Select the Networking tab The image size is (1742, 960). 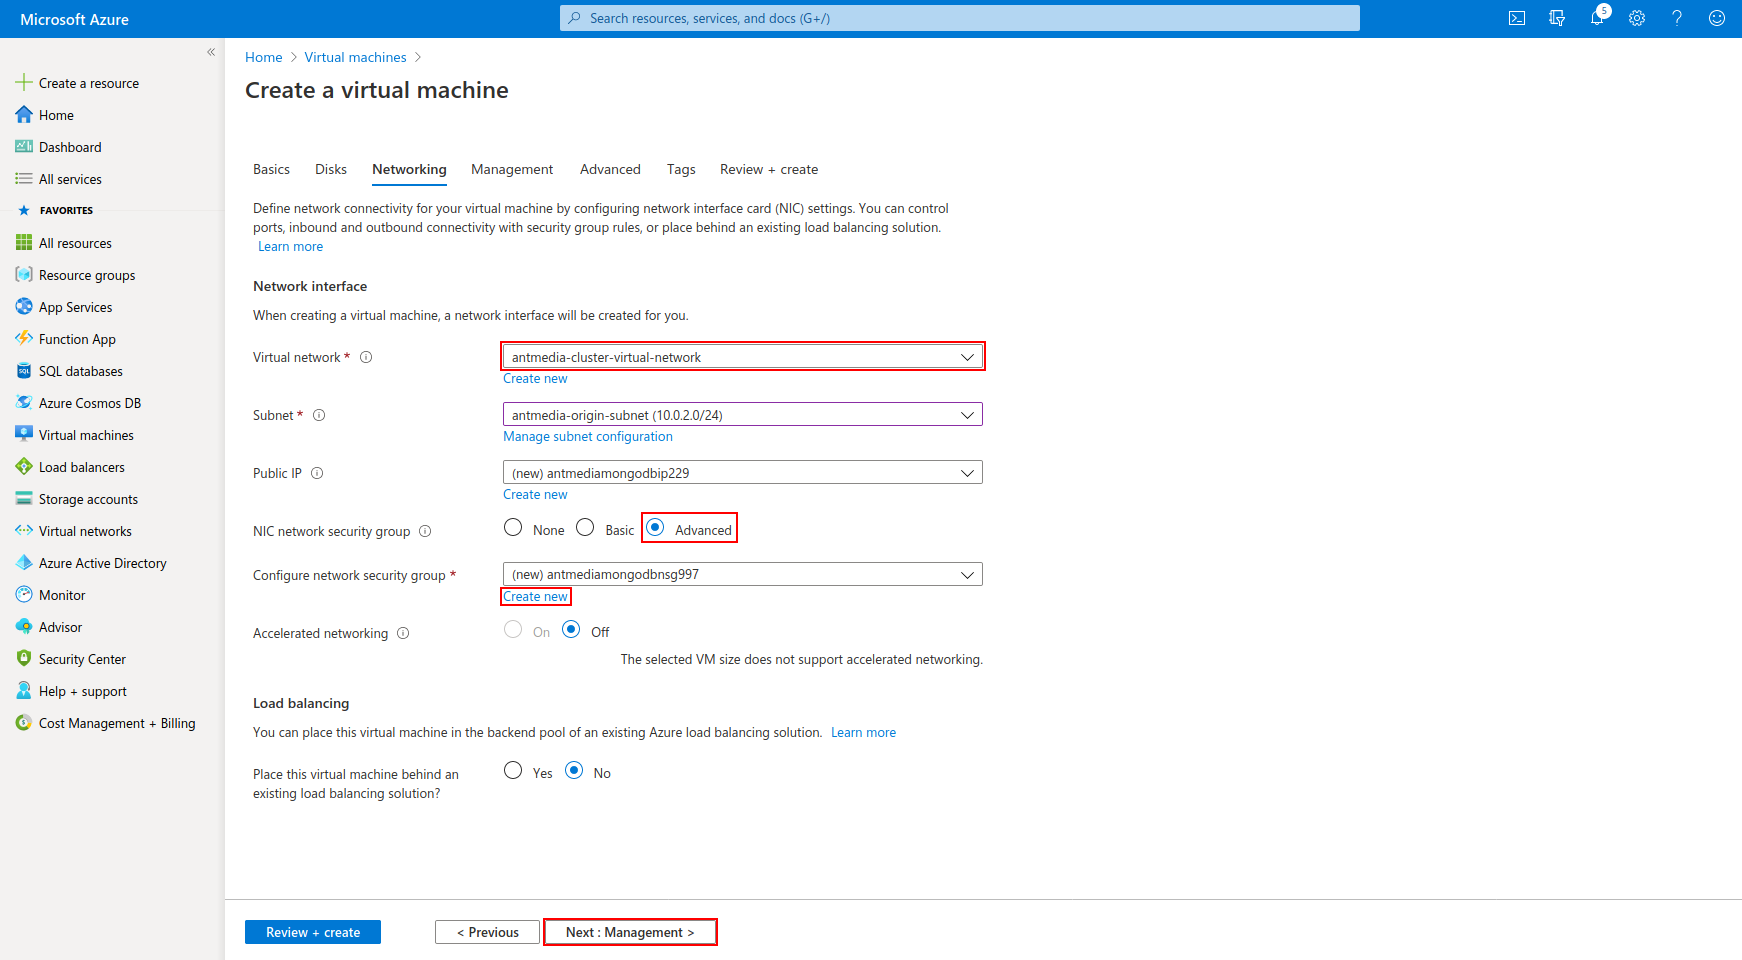409,169
